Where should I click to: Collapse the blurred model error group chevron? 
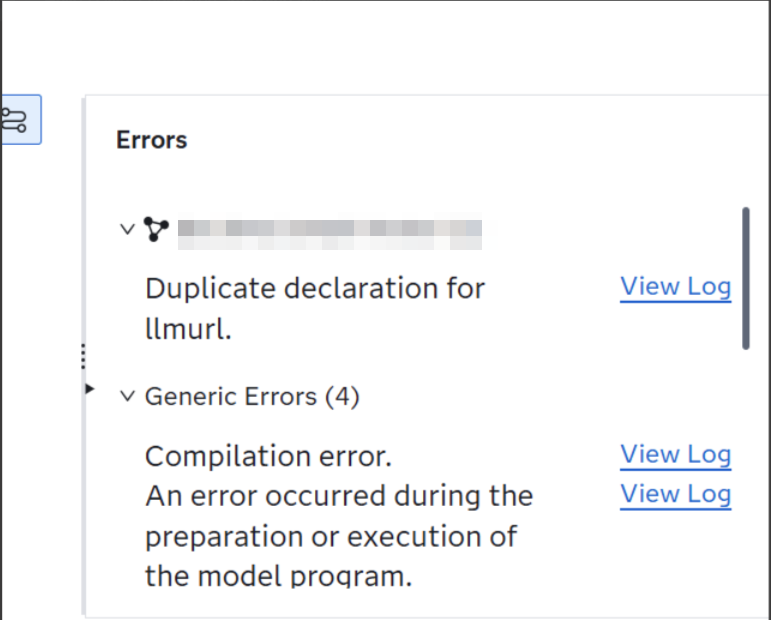point(127,229)
